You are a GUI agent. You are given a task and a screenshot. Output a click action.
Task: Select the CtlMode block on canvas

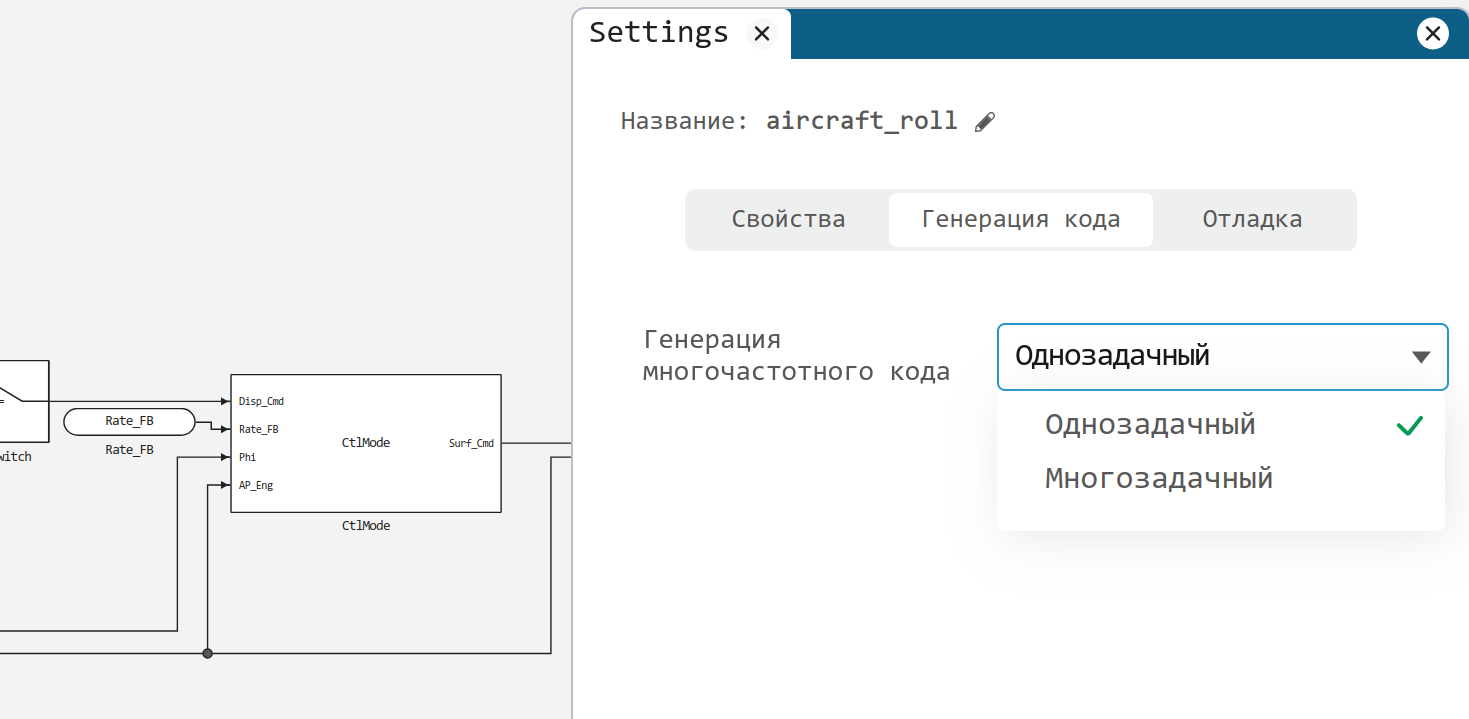coord(366,443)
